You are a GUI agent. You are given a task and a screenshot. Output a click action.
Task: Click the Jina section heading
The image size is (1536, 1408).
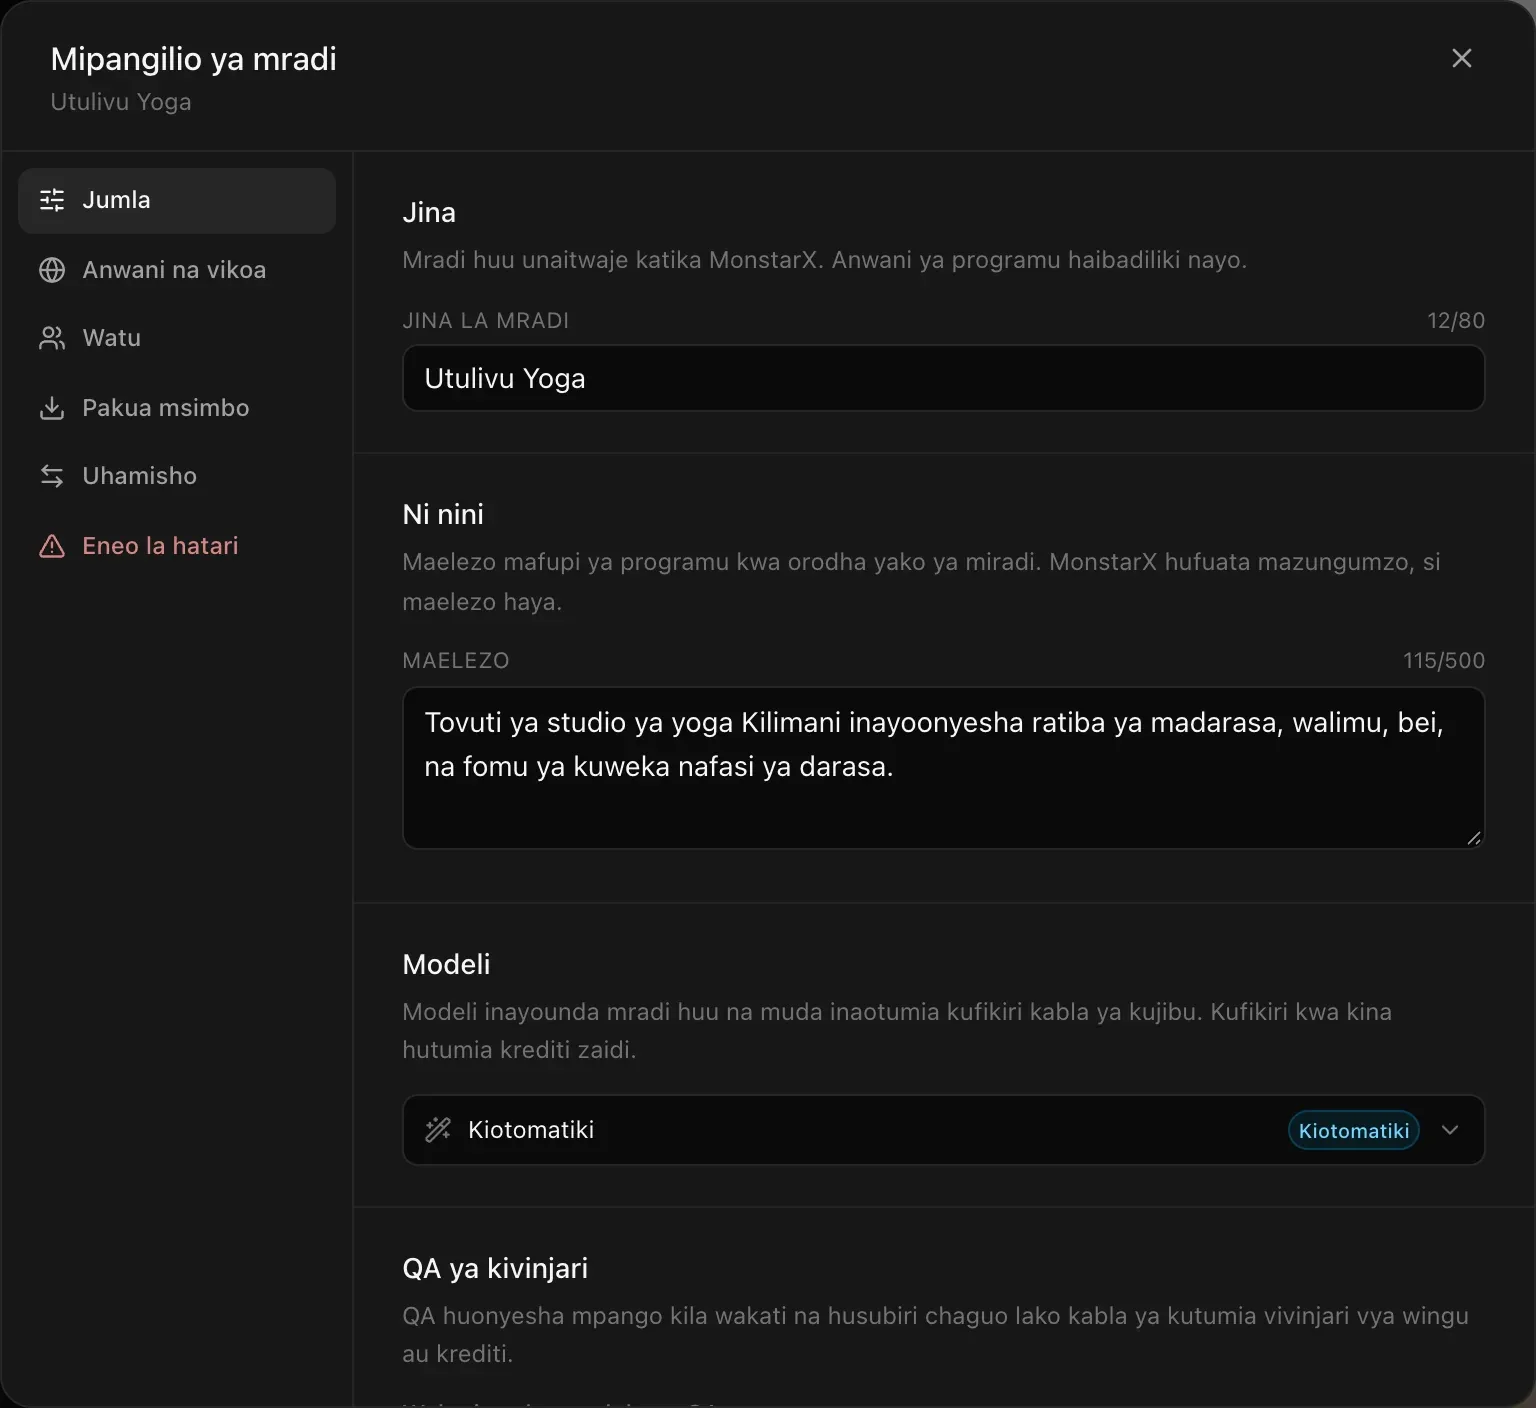point(429,213)
